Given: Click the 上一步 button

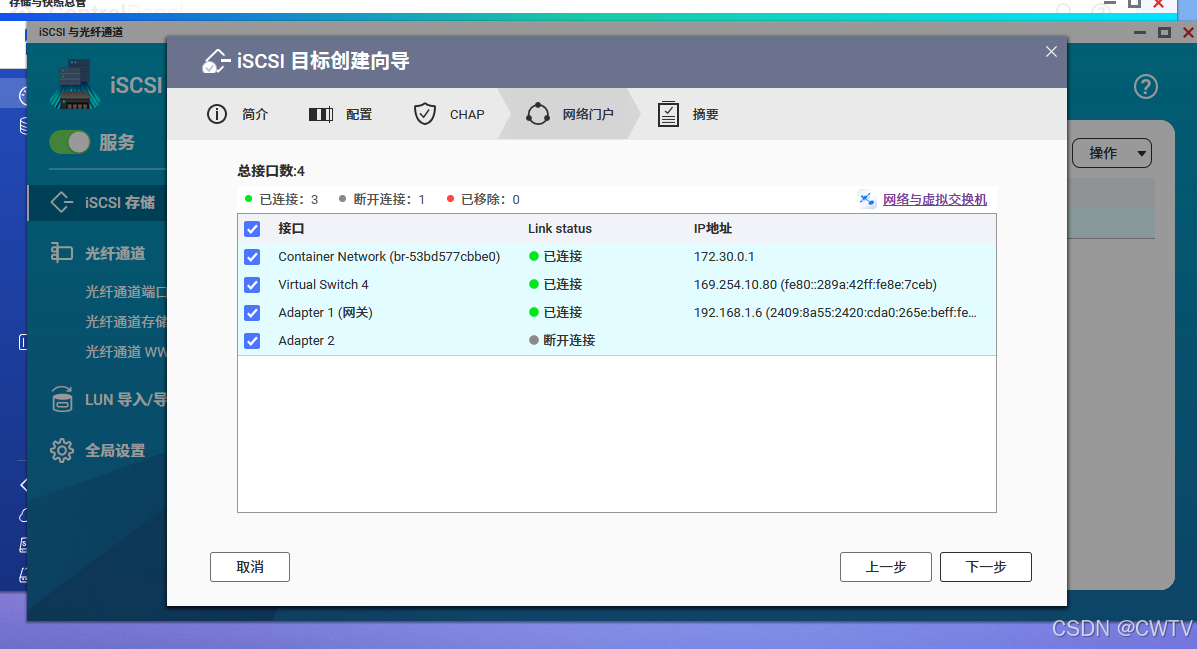Looking at the screenshot, I should [886, 567].
